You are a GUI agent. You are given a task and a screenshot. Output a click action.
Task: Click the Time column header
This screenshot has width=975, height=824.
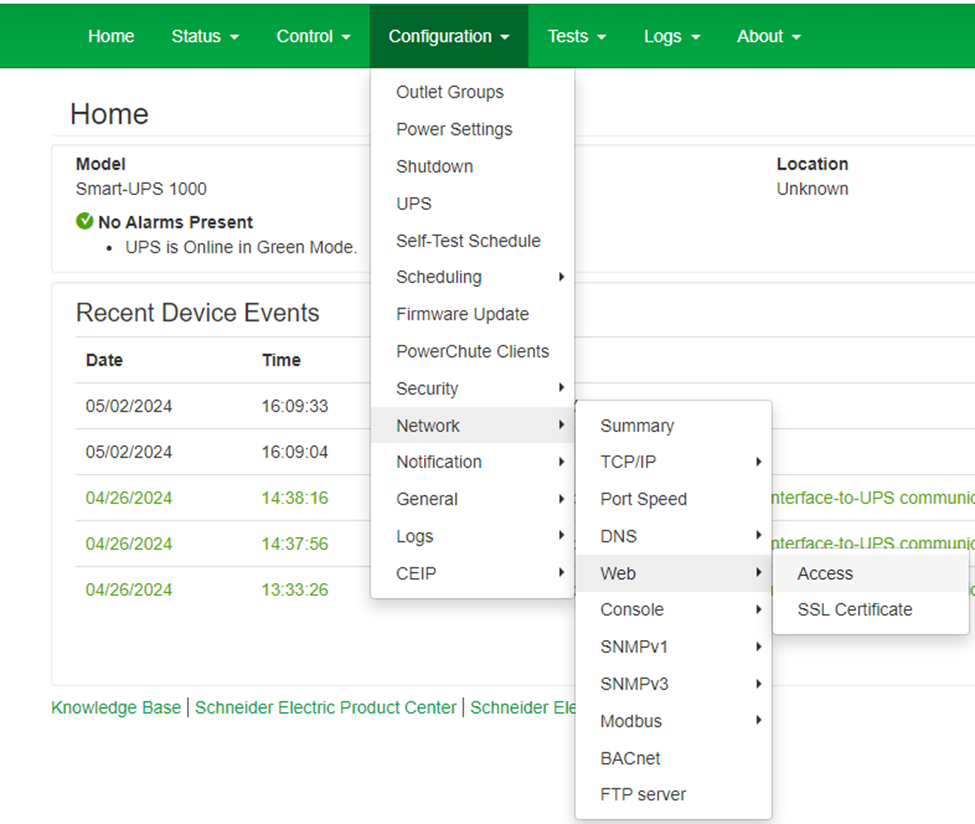click(282, 360)
